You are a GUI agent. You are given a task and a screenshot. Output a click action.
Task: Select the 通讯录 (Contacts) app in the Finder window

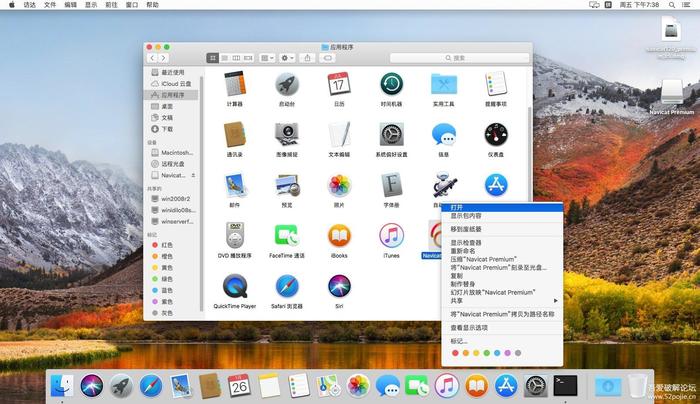234,134
